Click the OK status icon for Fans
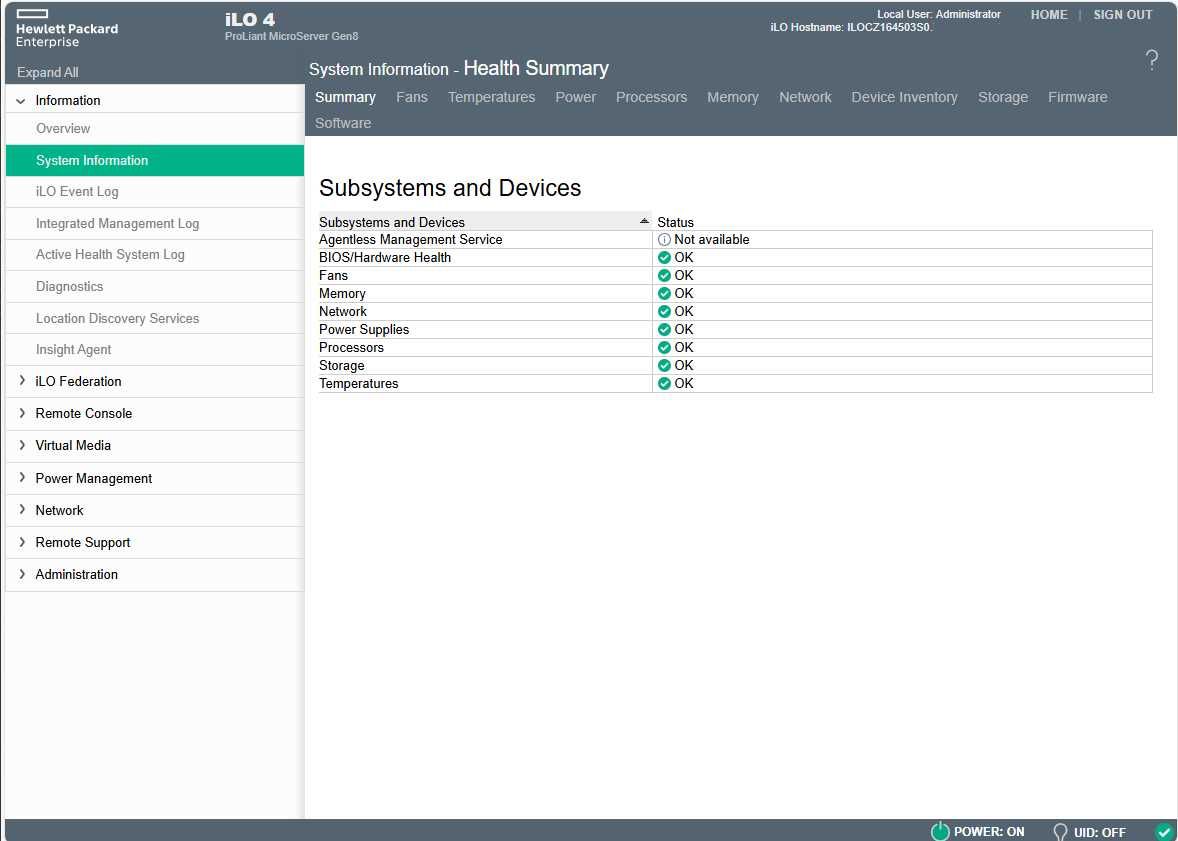This screenshot has height=841, width=1178. pos(664,276)
